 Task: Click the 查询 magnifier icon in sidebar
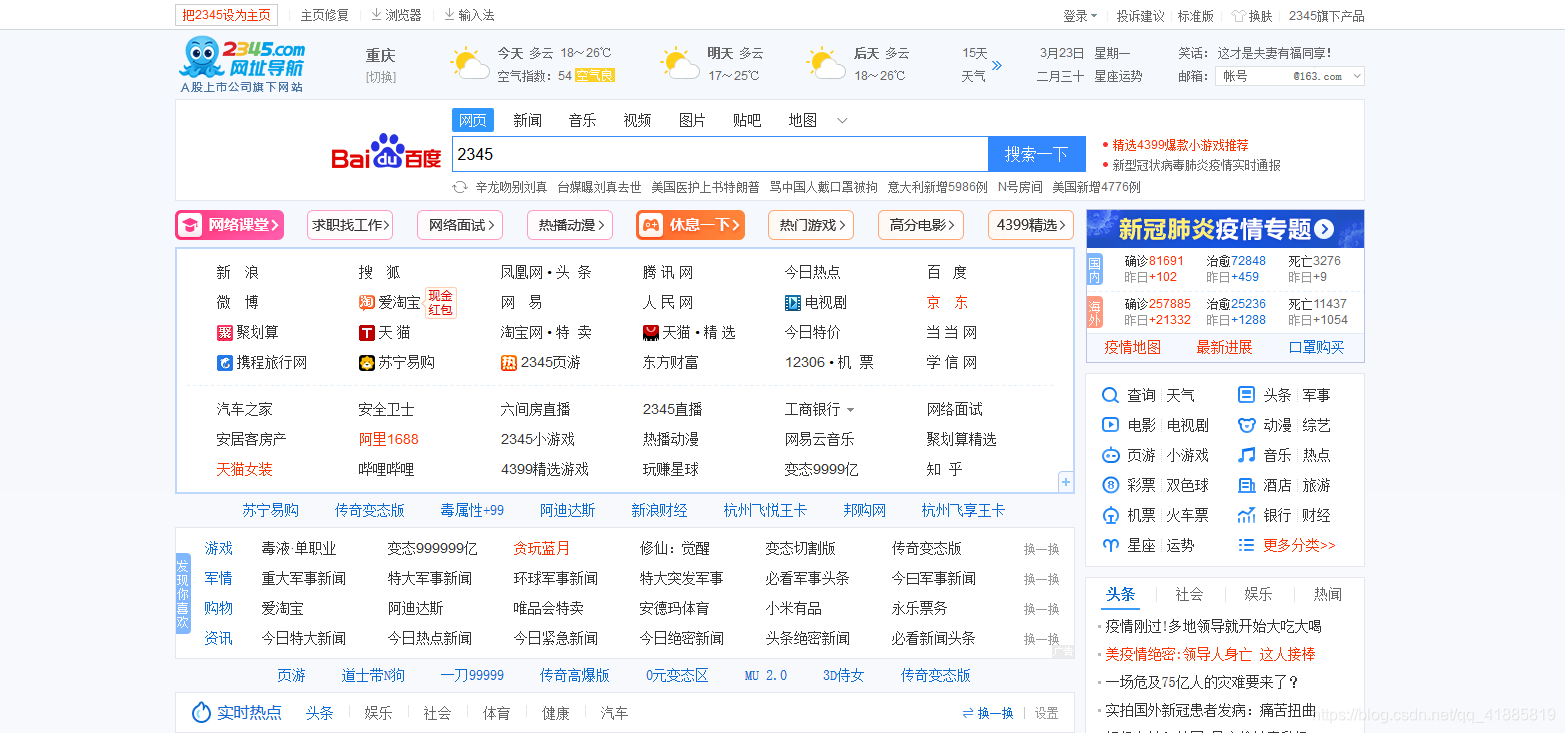1110,395
